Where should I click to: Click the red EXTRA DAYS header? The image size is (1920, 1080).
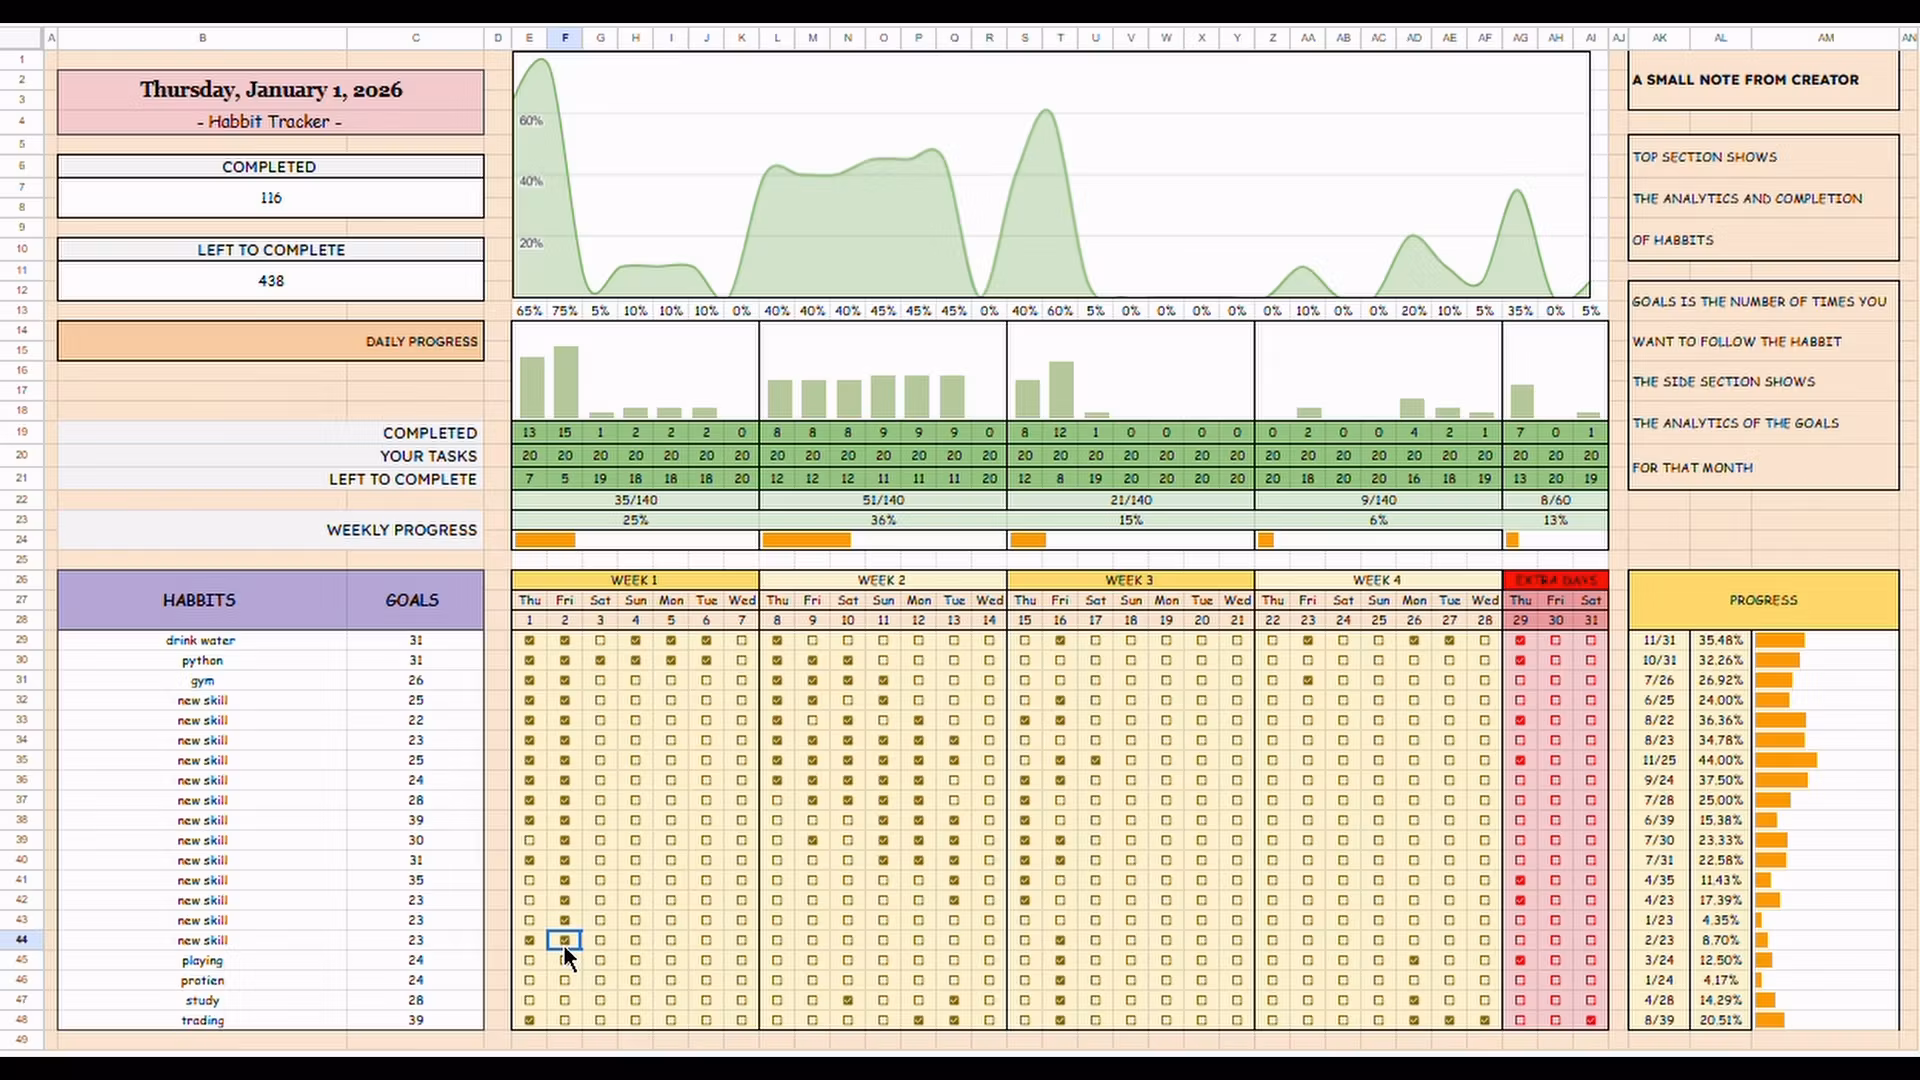(1555, 580)
